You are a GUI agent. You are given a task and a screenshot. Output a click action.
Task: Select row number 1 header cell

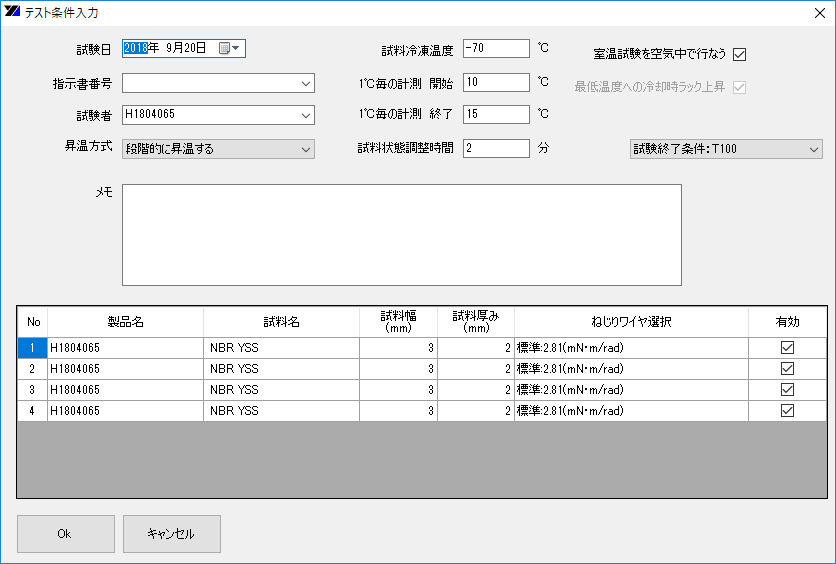click(32, 348)
